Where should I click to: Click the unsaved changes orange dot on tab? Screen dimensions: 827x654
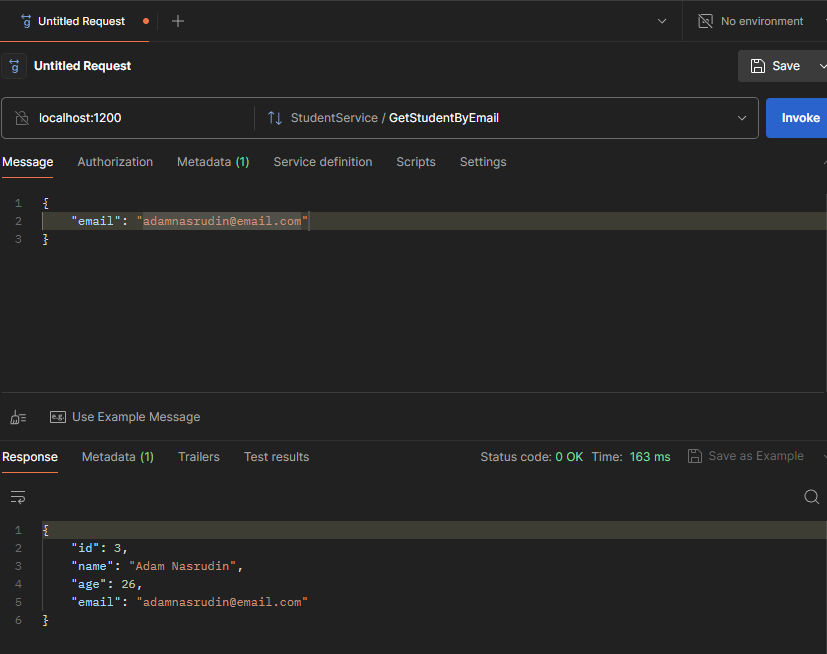tap(146, 21)
